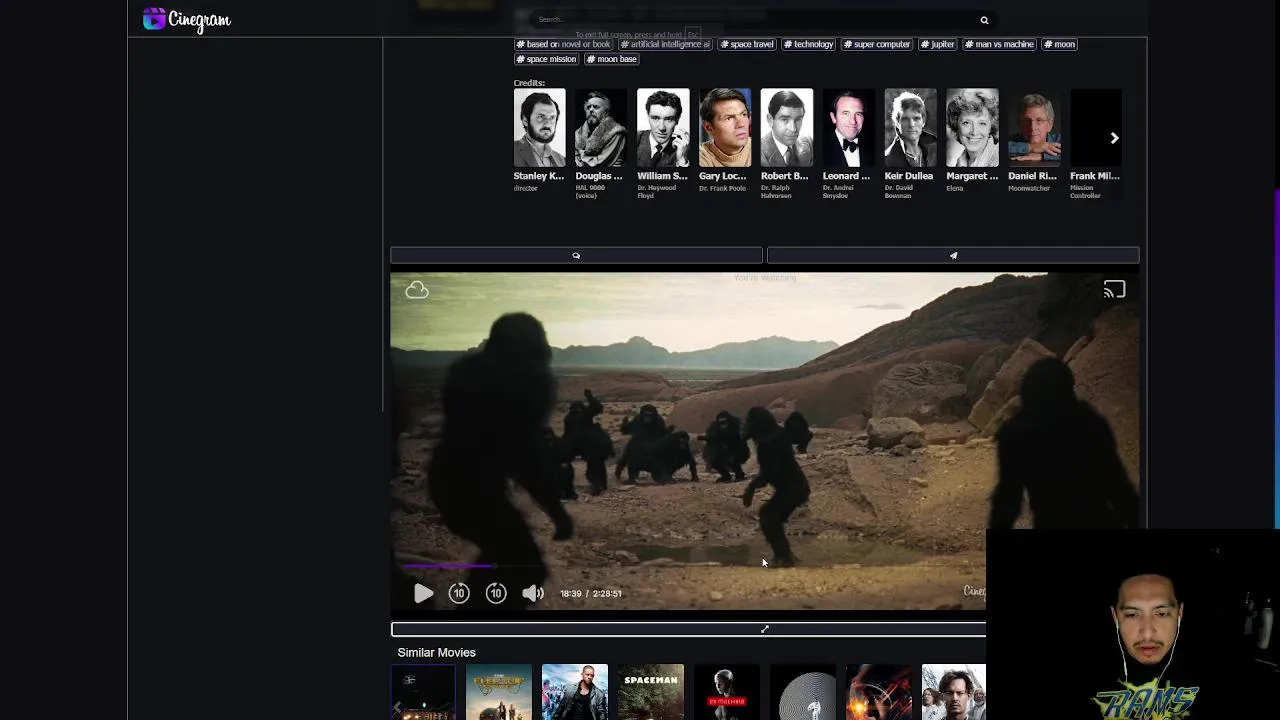Image resolution: width=1280 pixels, height=720 pixels.
Task: Open the Robert B... credit photo
Action: pos(786,128)
